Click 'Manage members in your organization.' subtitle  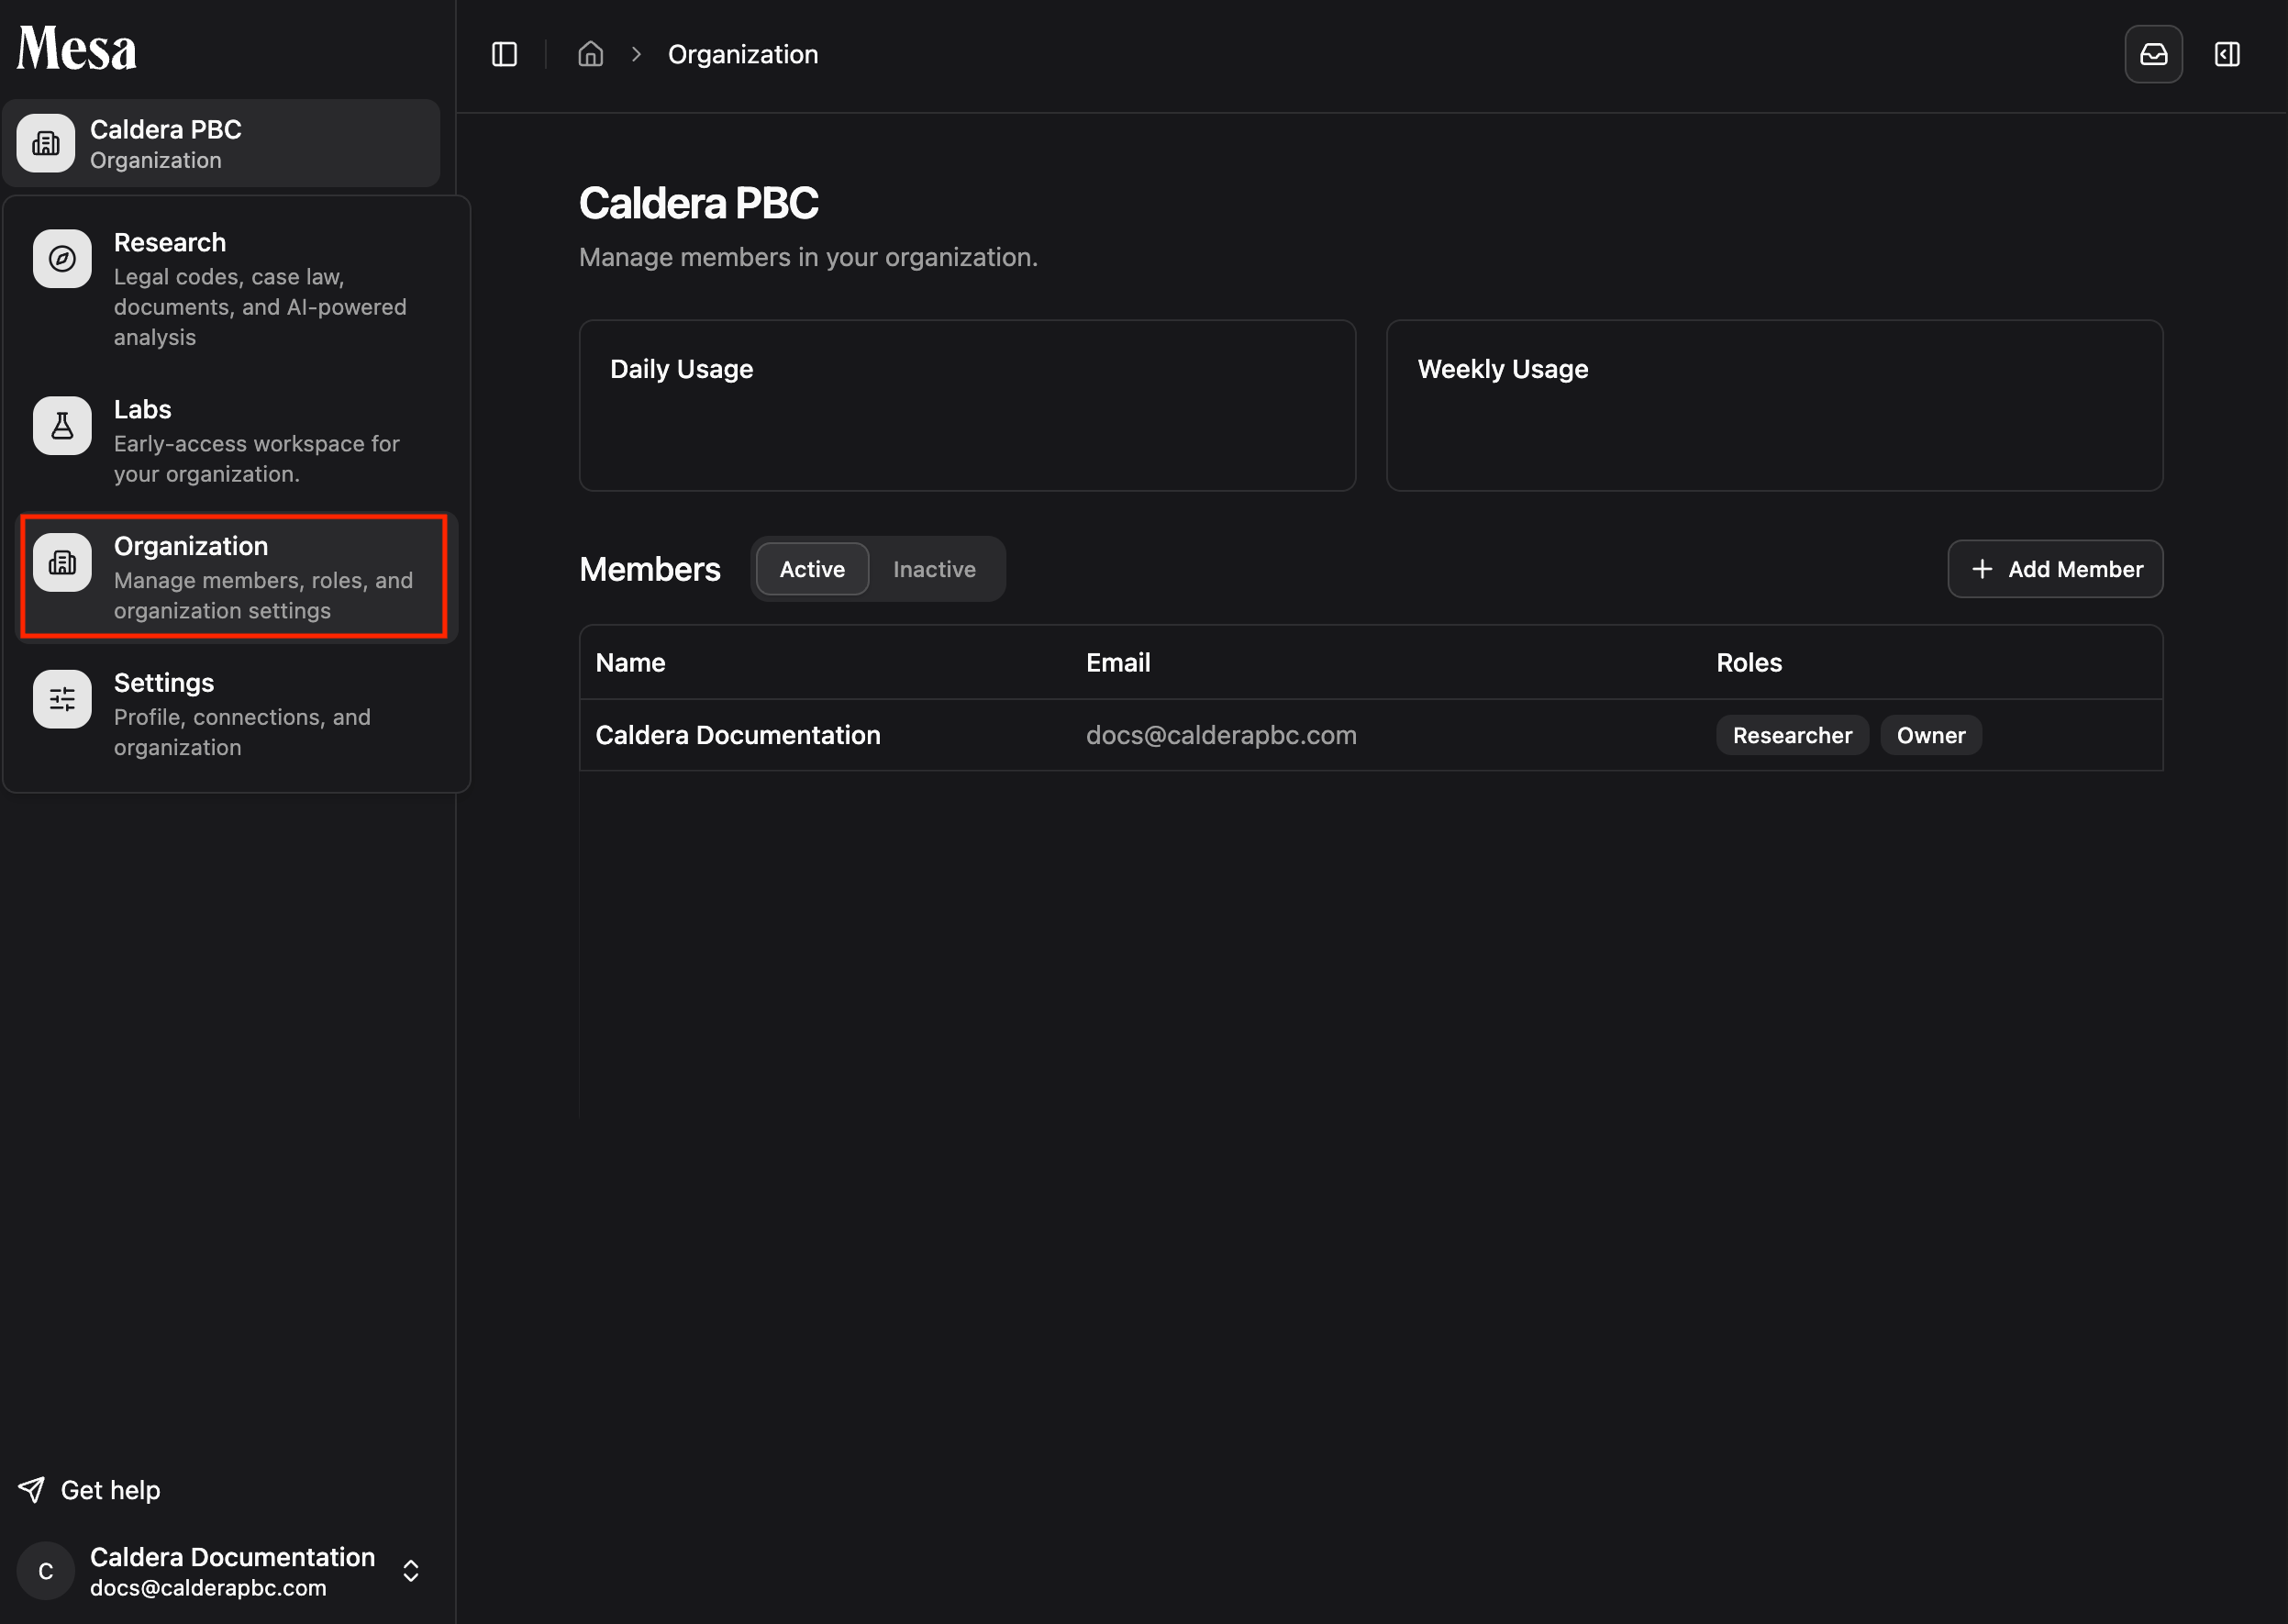click(x=808, y=257)
